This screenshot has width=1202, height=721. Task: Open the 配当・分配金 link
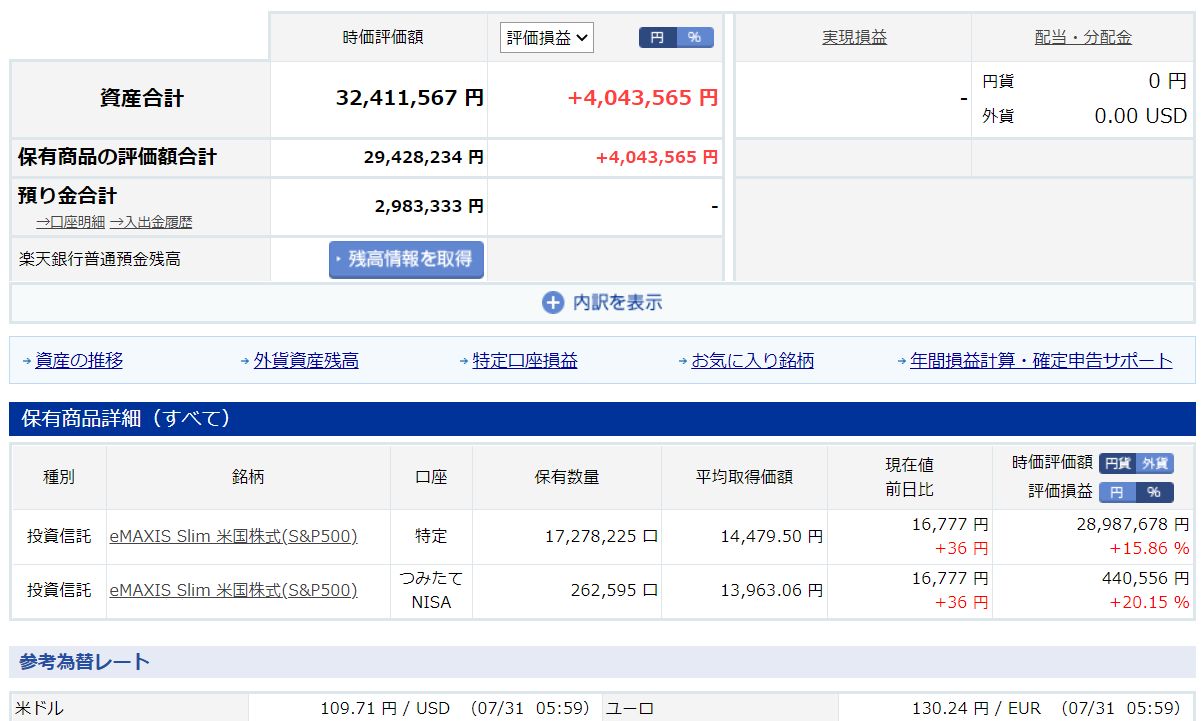click(x=1083, y=38)
